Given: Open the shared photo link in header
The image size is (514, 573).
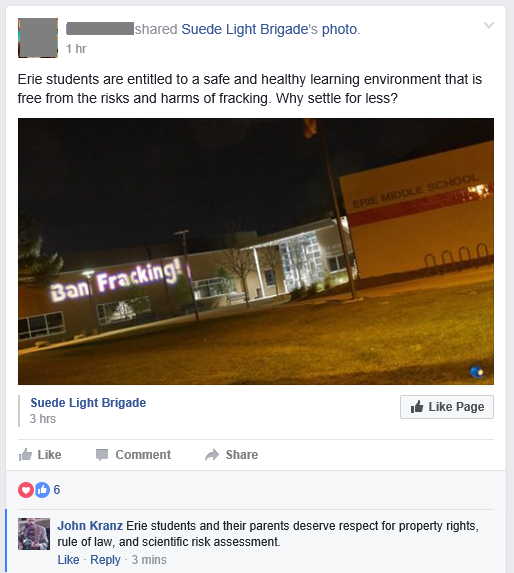Looking at the screenshot, I should pyautogui.click(x=339, y=29).
